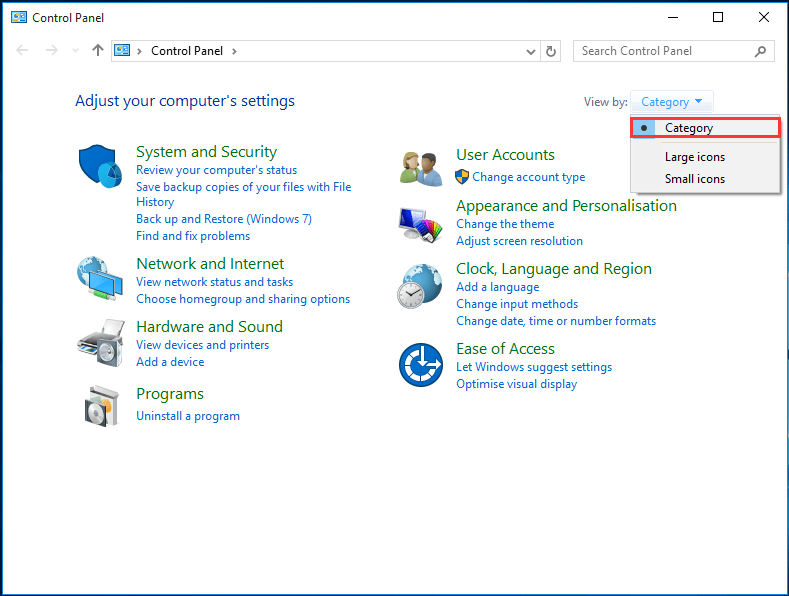
Task: Open Programs category heading
Action: click(x=170, y=394)
